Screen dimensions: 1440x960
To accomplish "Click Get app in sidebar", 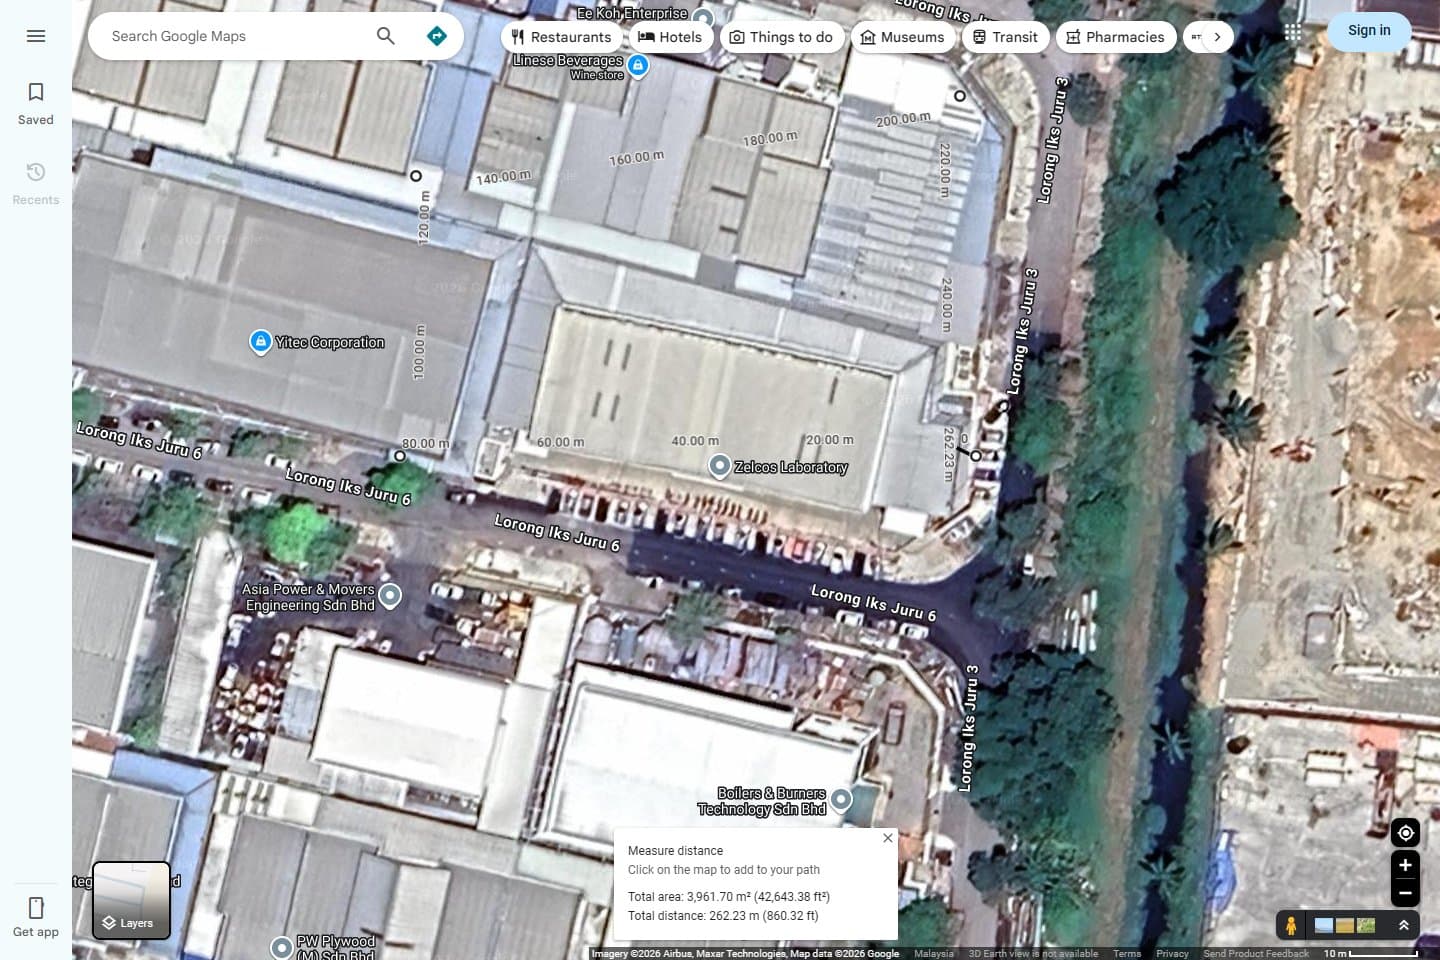I will coord(36,916).
